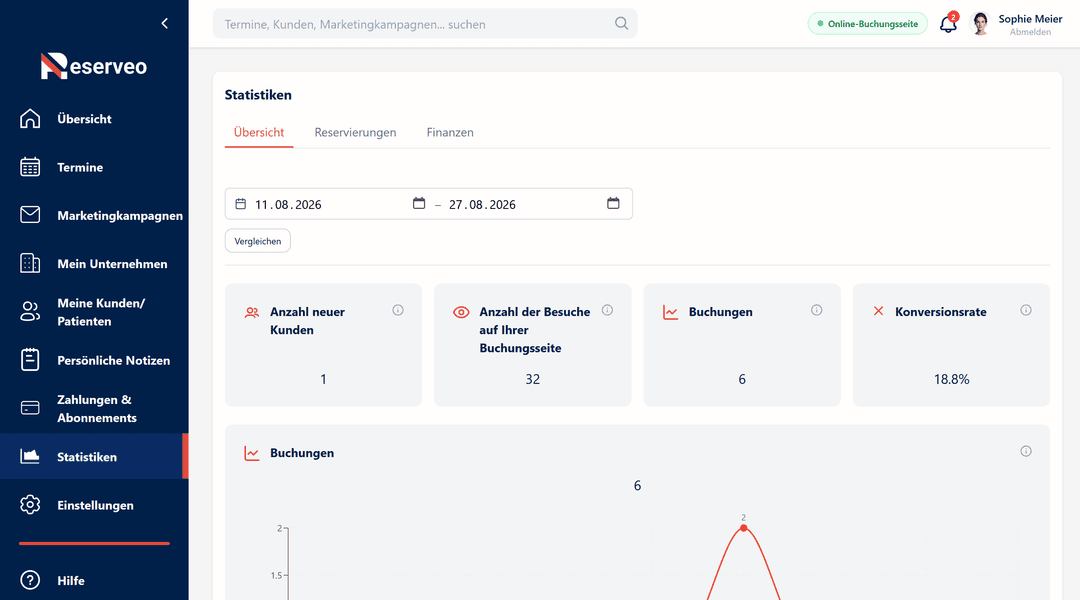Open the notifications bell icon
1080x600 pixels.
click(948, 24)
